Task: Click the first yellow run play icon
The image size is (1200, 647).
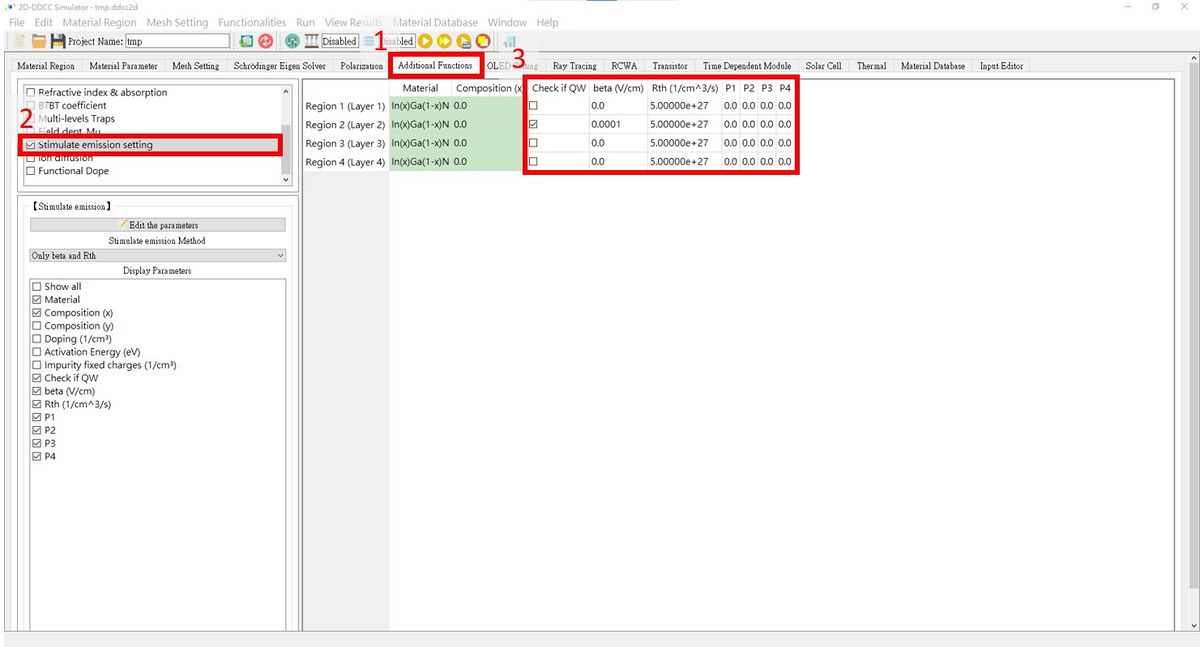Action: [x=425, y=41]
